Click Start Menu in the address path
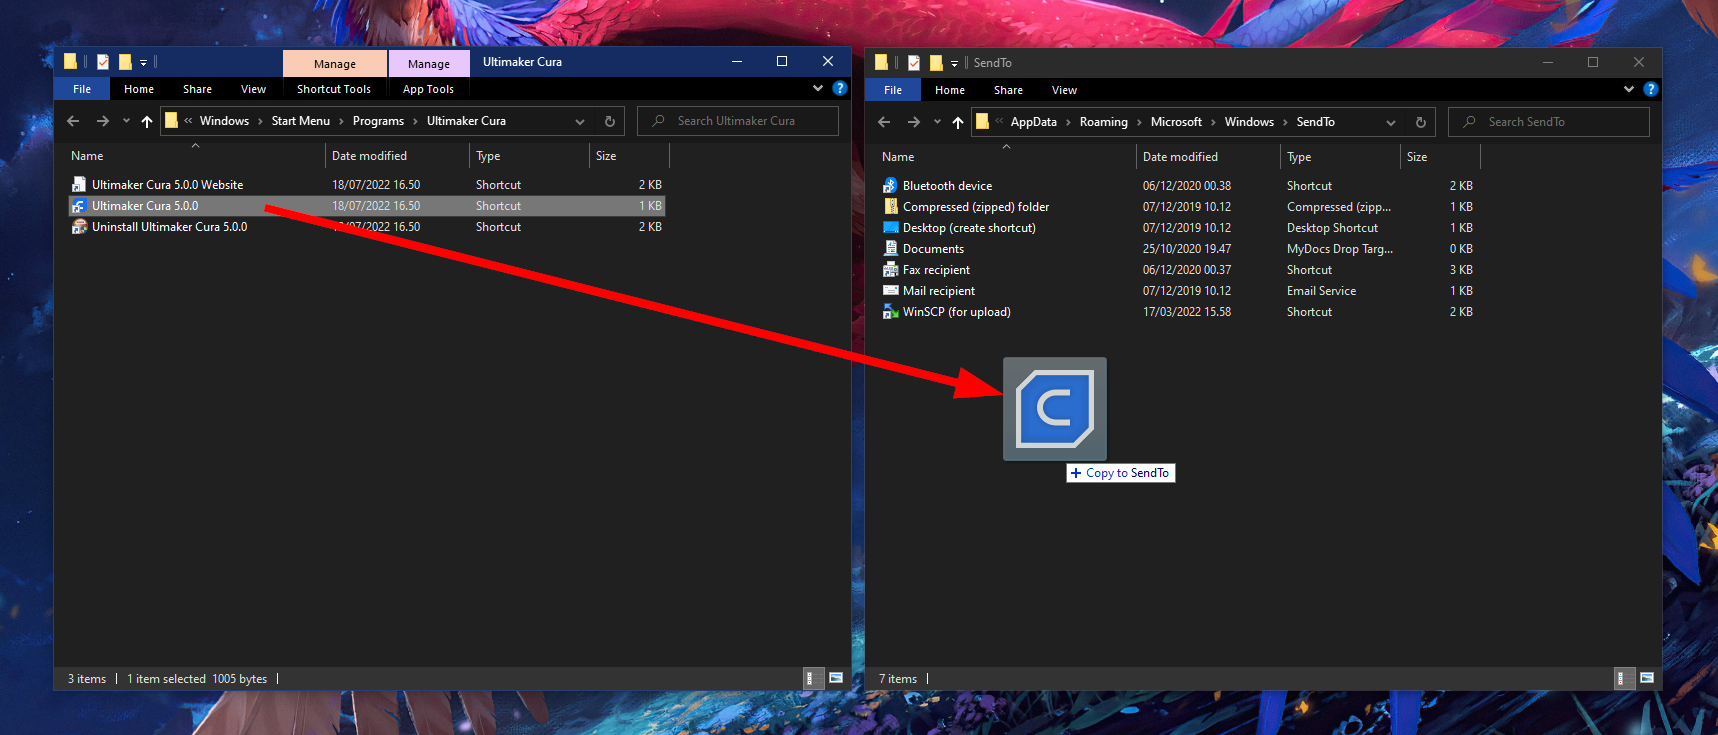Image resolution: width=1718 pixels, height=735 pixels. tap(300, 121)
